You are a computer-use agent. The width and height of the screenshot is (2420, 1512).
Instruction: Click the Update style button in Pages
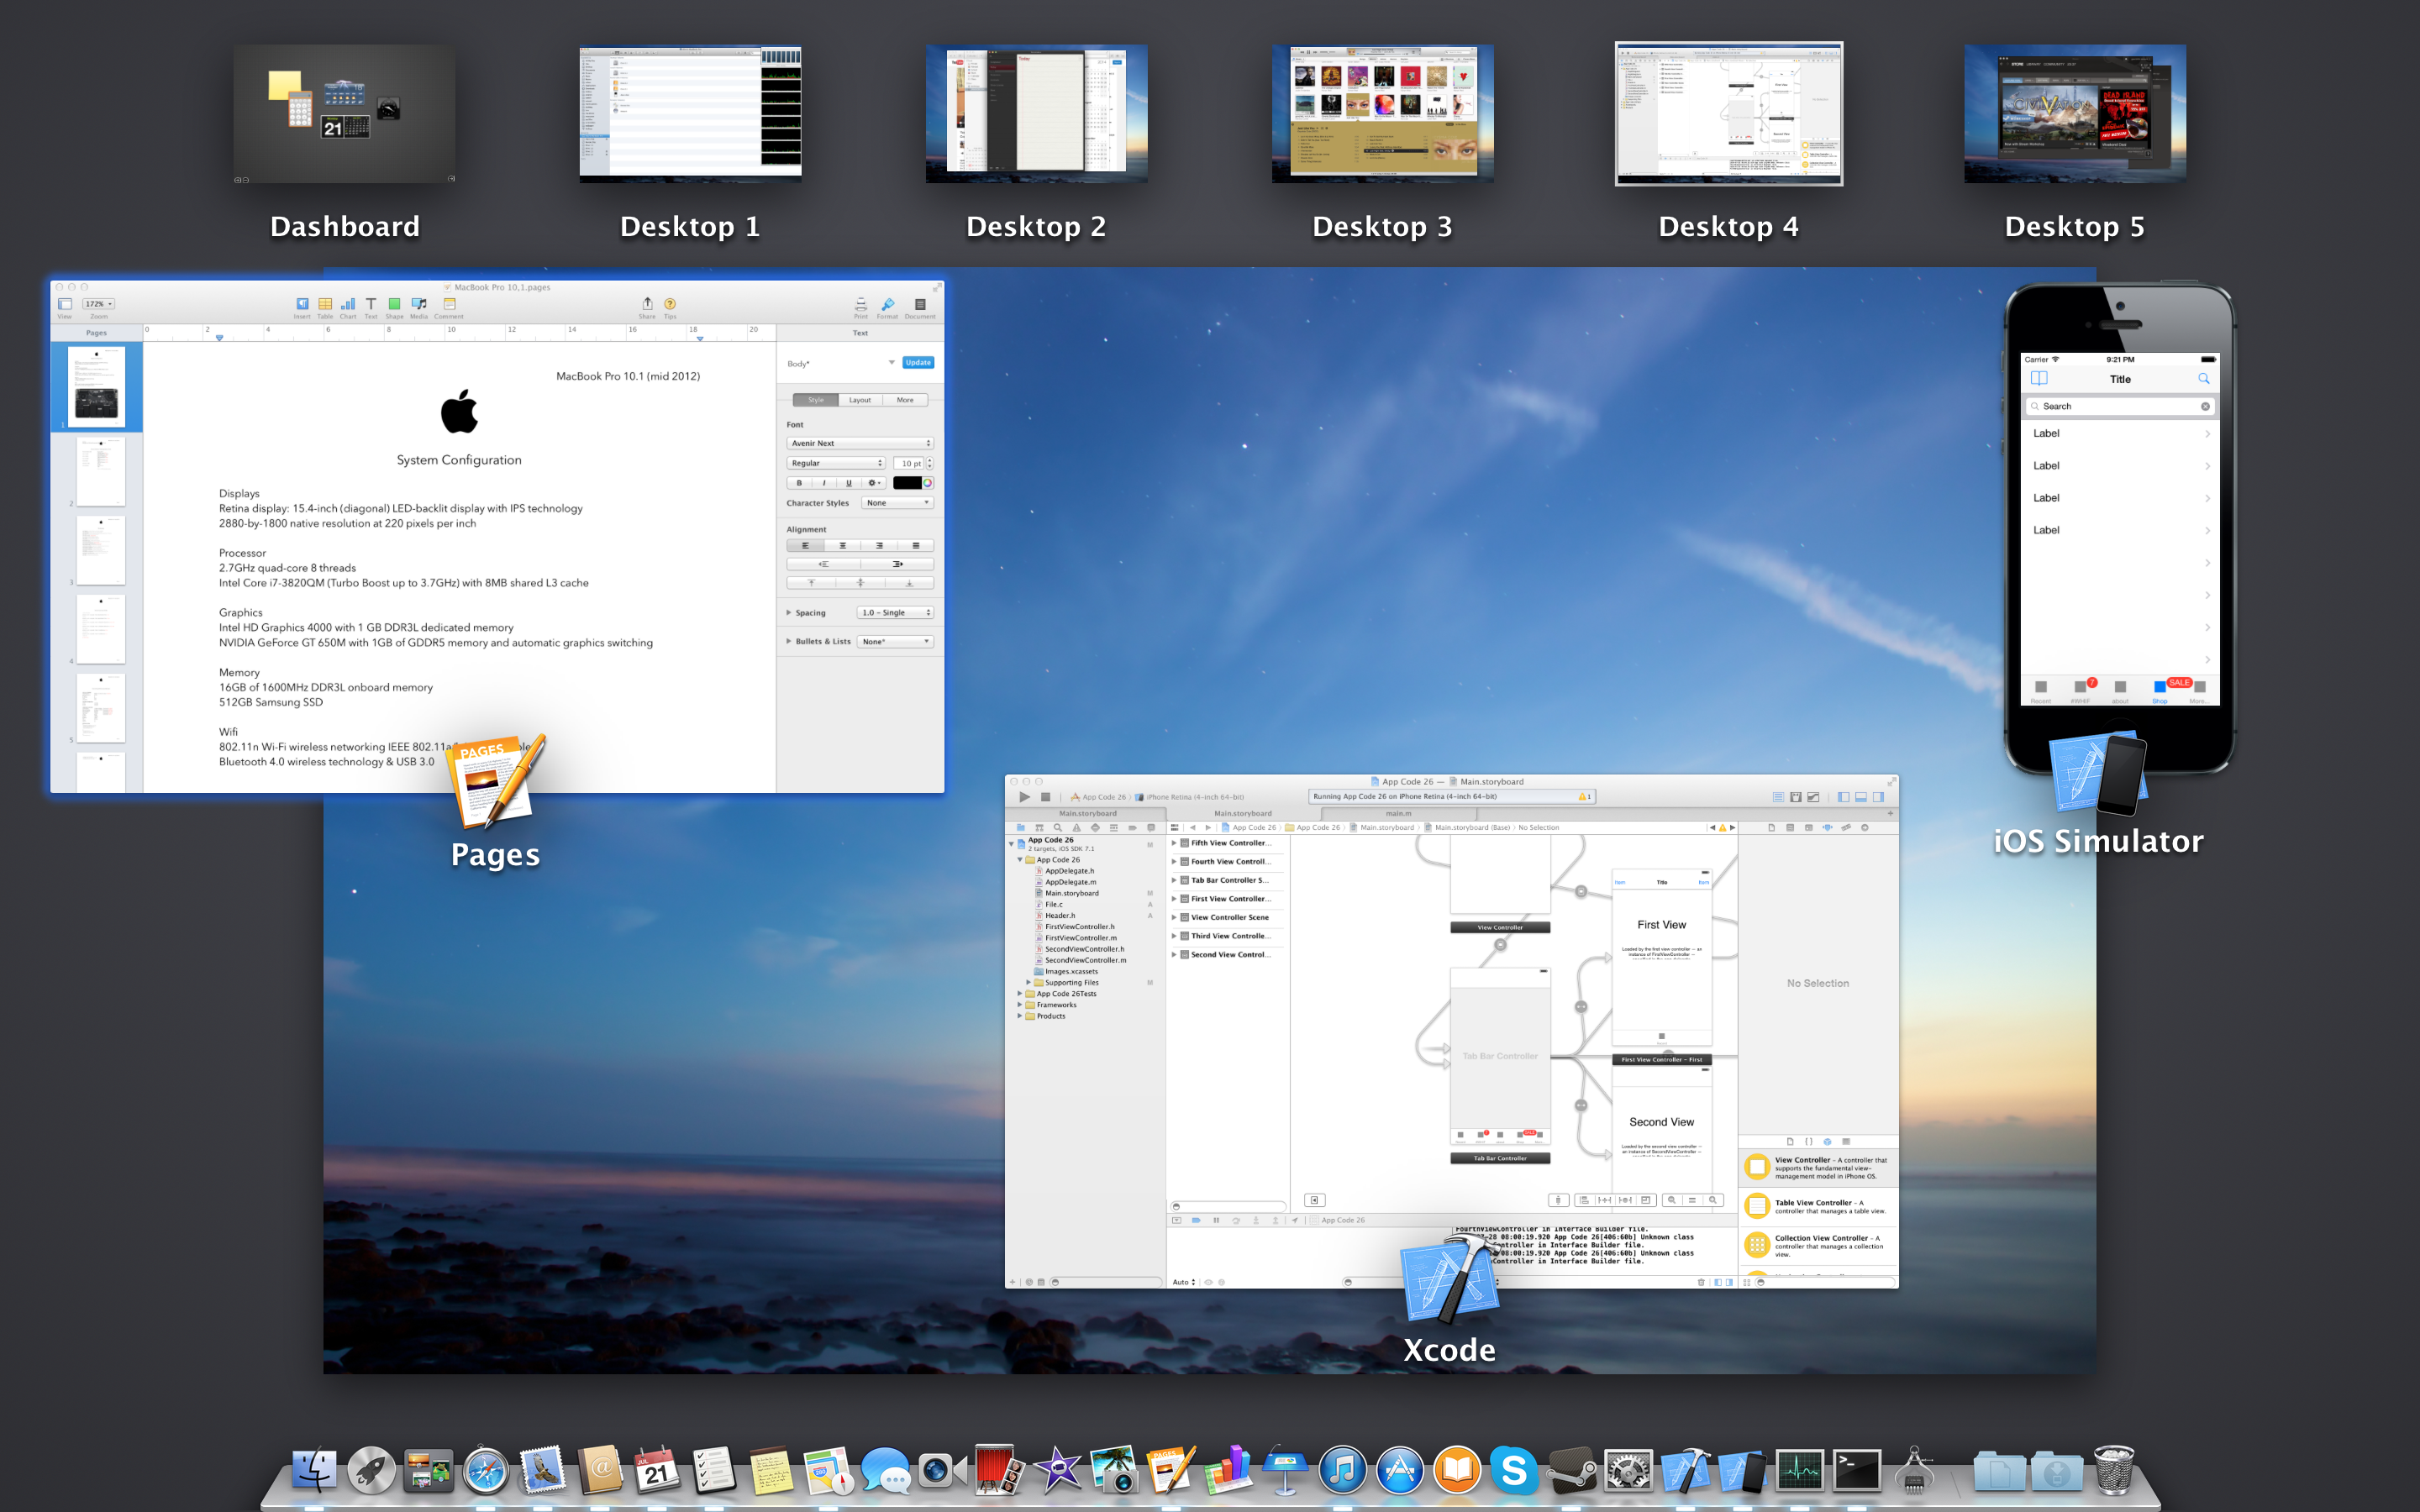point(918,363)
